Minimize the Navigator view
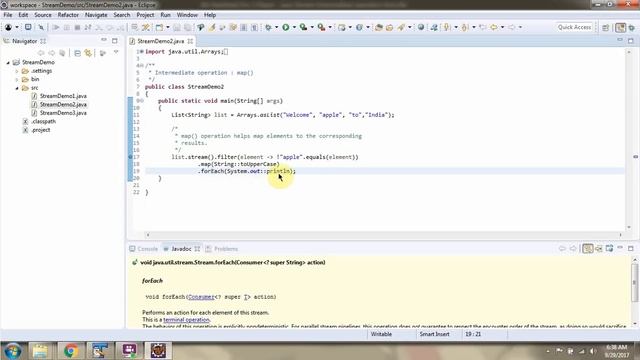640x360 pixels. point(104,40)
